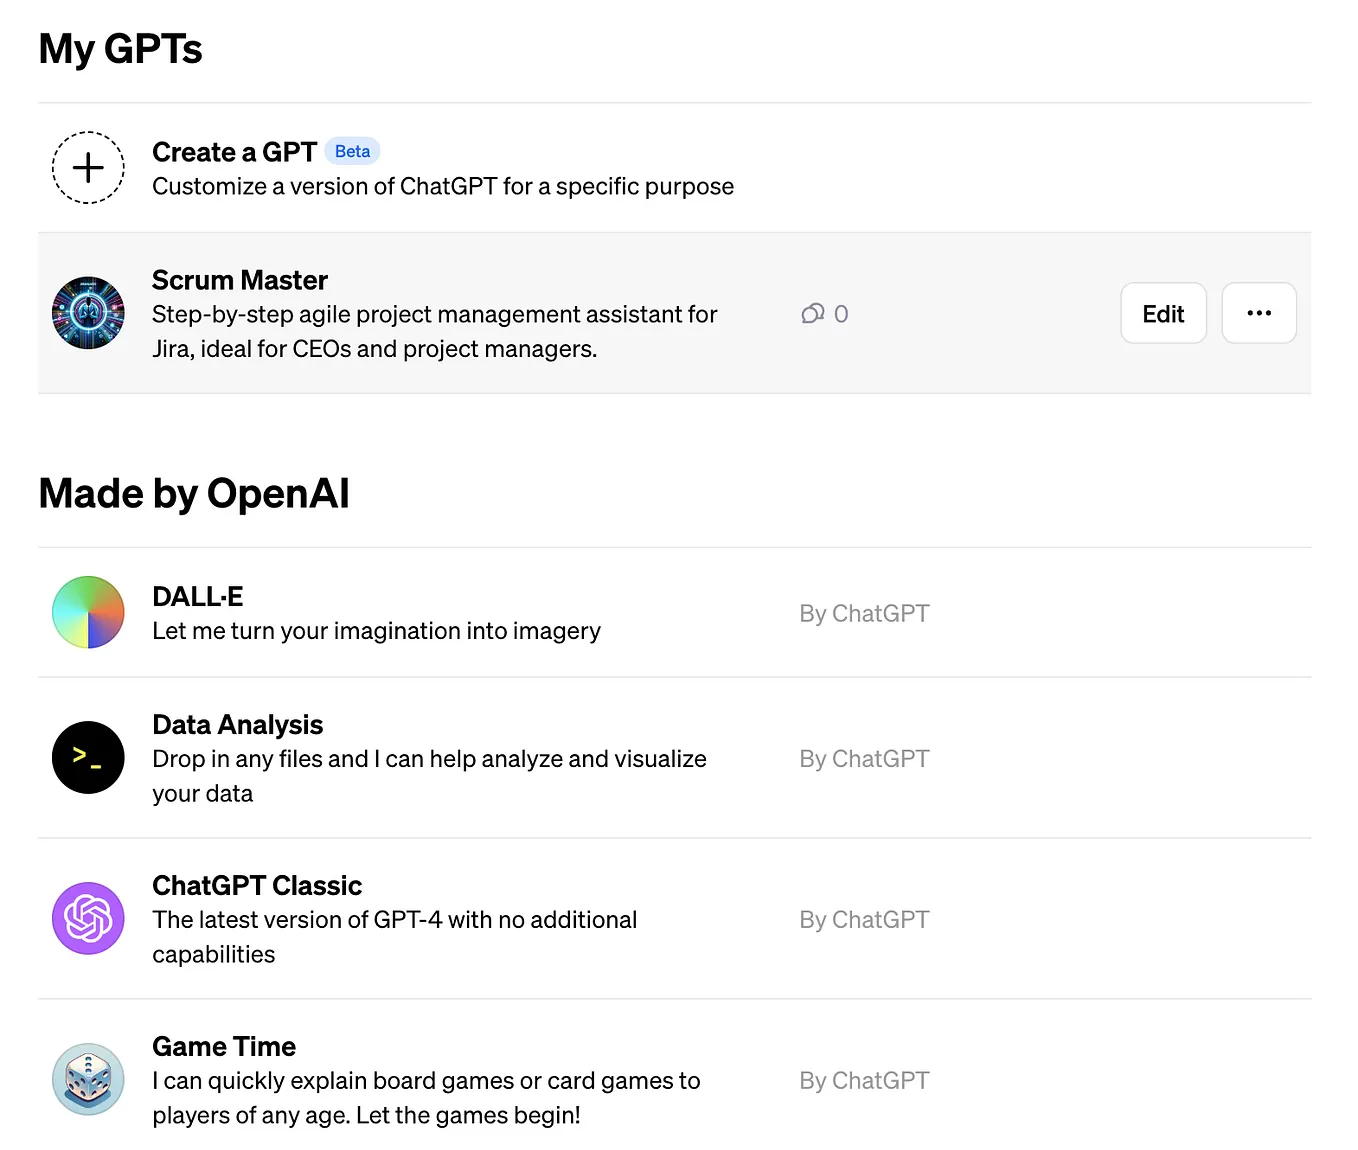
Task: Open the Data Analysis terminal icon
Action: pyautogui.click(x=88, y=757)
